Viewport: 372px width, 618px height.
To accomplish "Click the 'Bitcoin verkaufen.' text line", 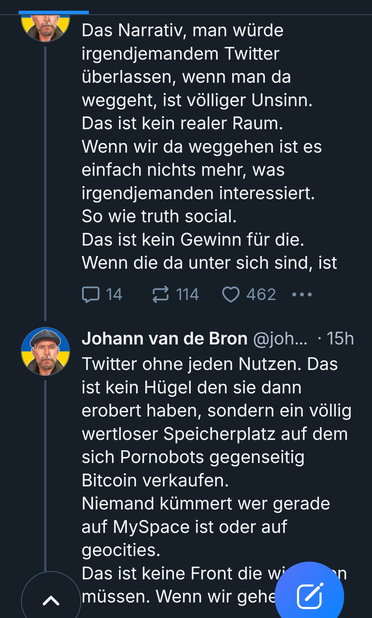I will pos(155,481).
